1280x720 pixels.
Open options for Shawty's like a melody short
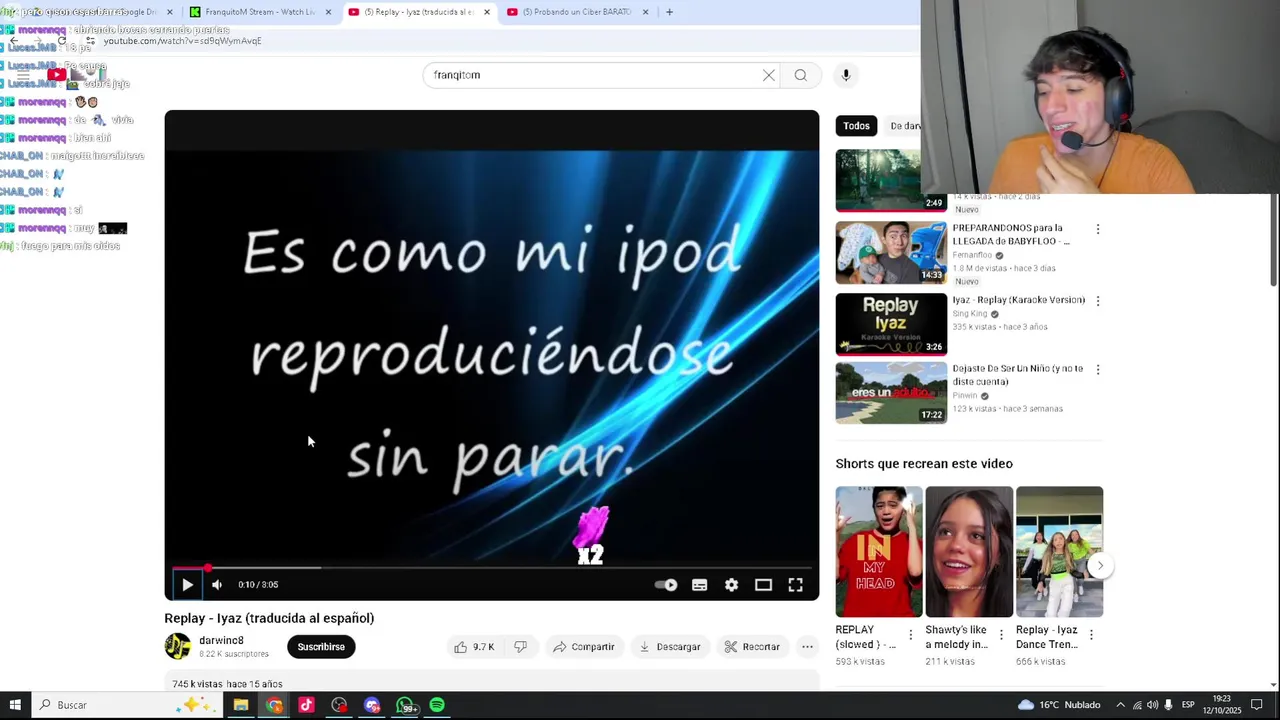(1001, 635)
